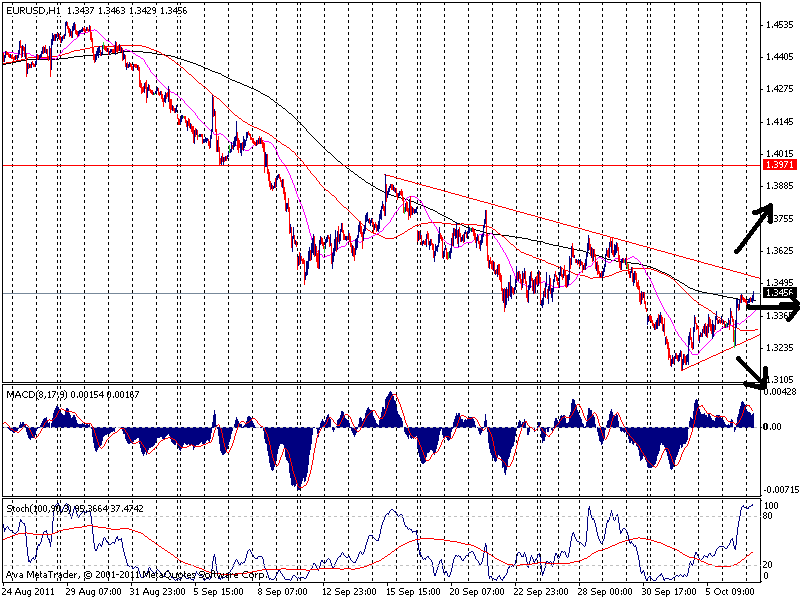Click the 8 Sep 07:00 time label
Image resolution: width=800 pixels, height=600 pixels.
pyautogui.click(x=282, y=591)
